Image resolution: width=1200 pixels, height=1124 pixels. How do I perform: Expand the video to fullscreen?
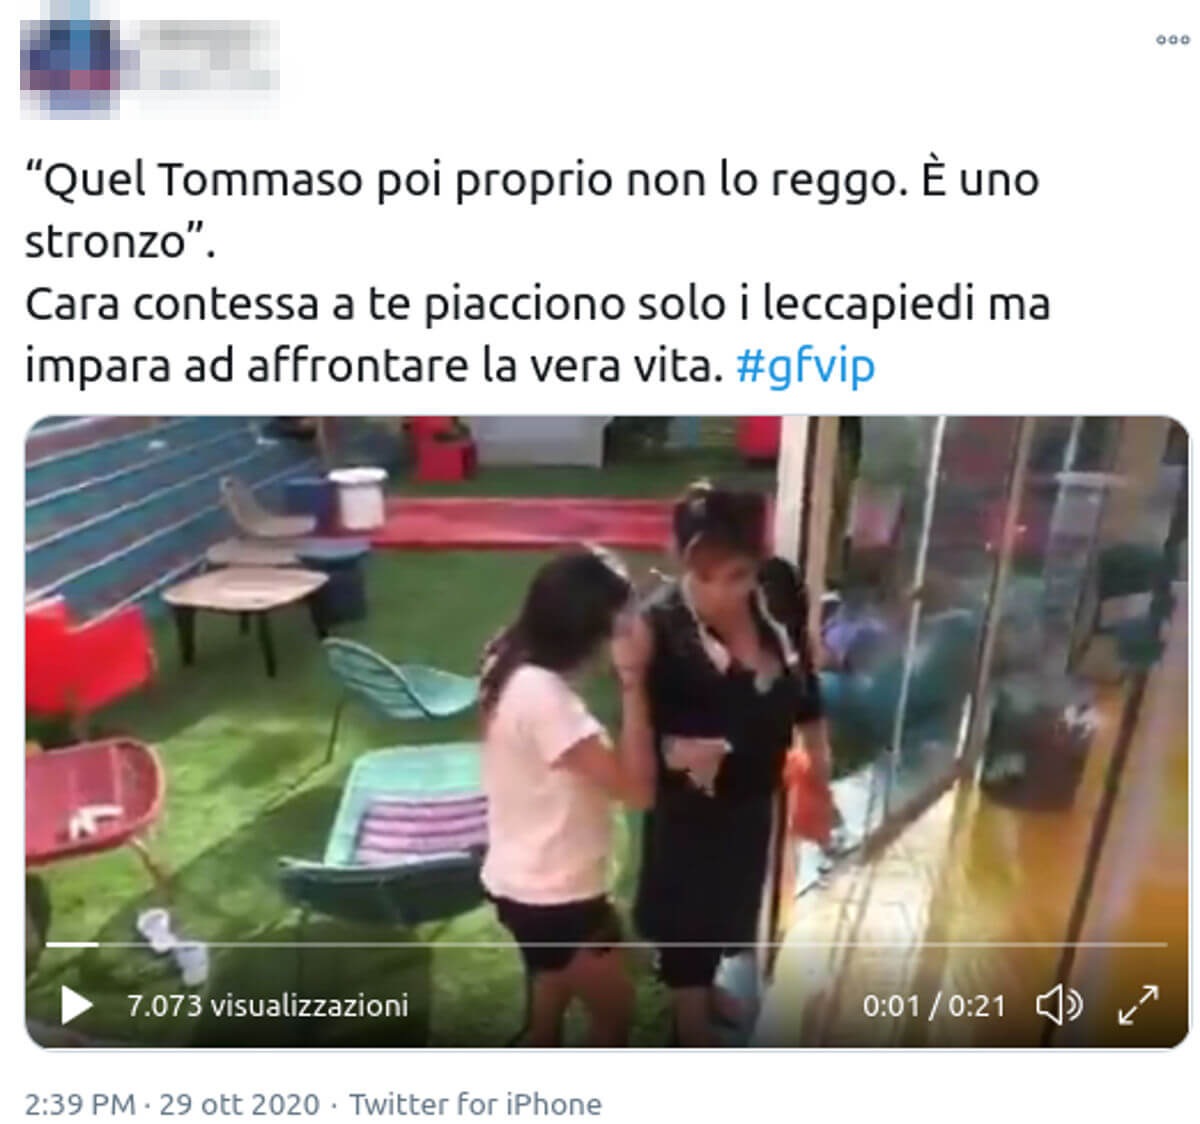1137,1004
